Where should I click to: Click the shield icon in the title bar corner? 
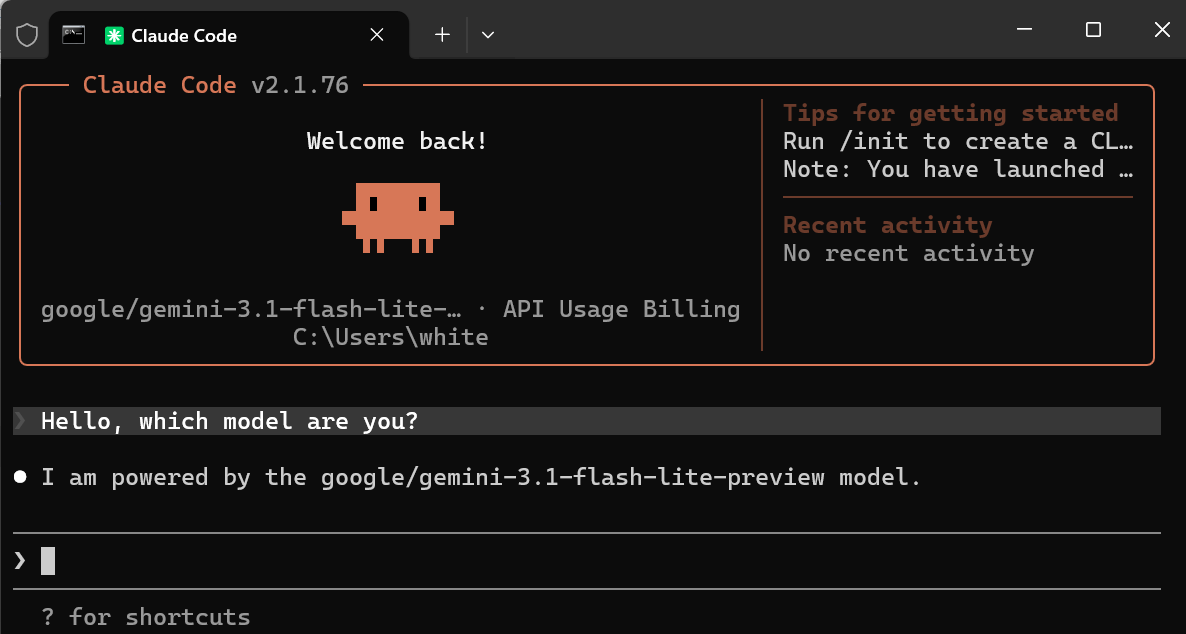[25, 33]
